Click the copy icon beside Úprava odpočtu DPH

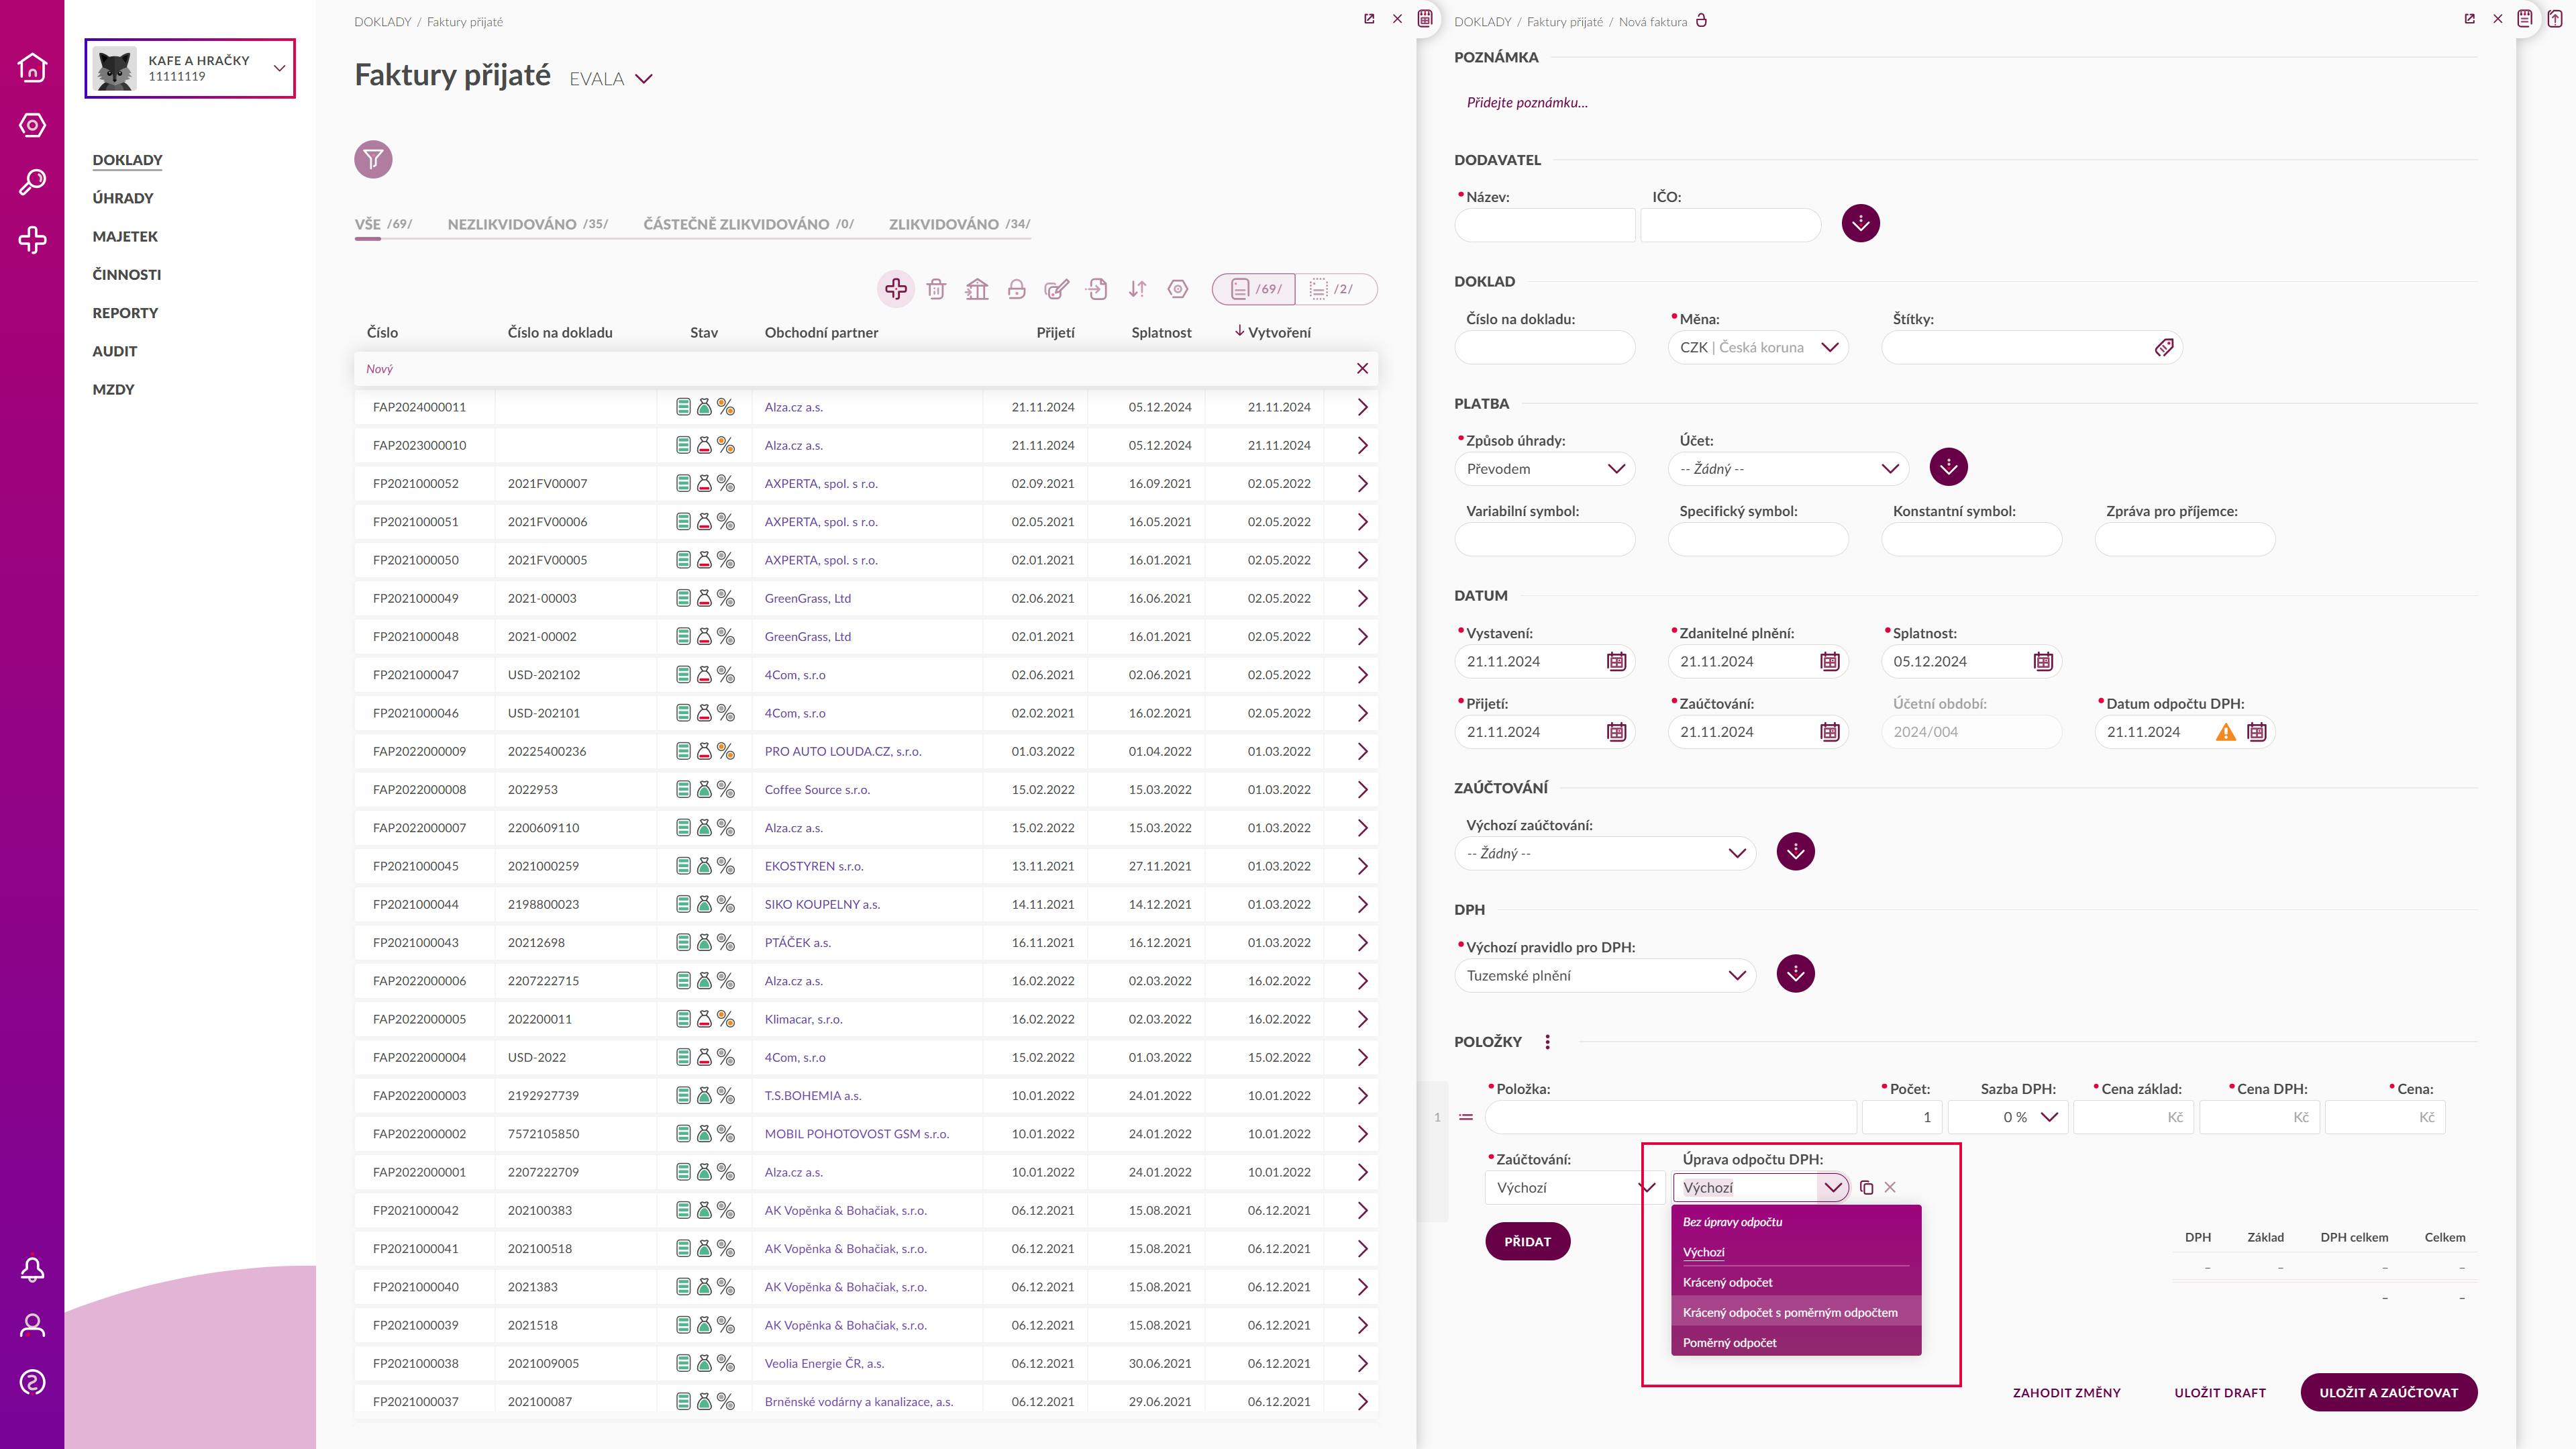tap(1866, 1188)
